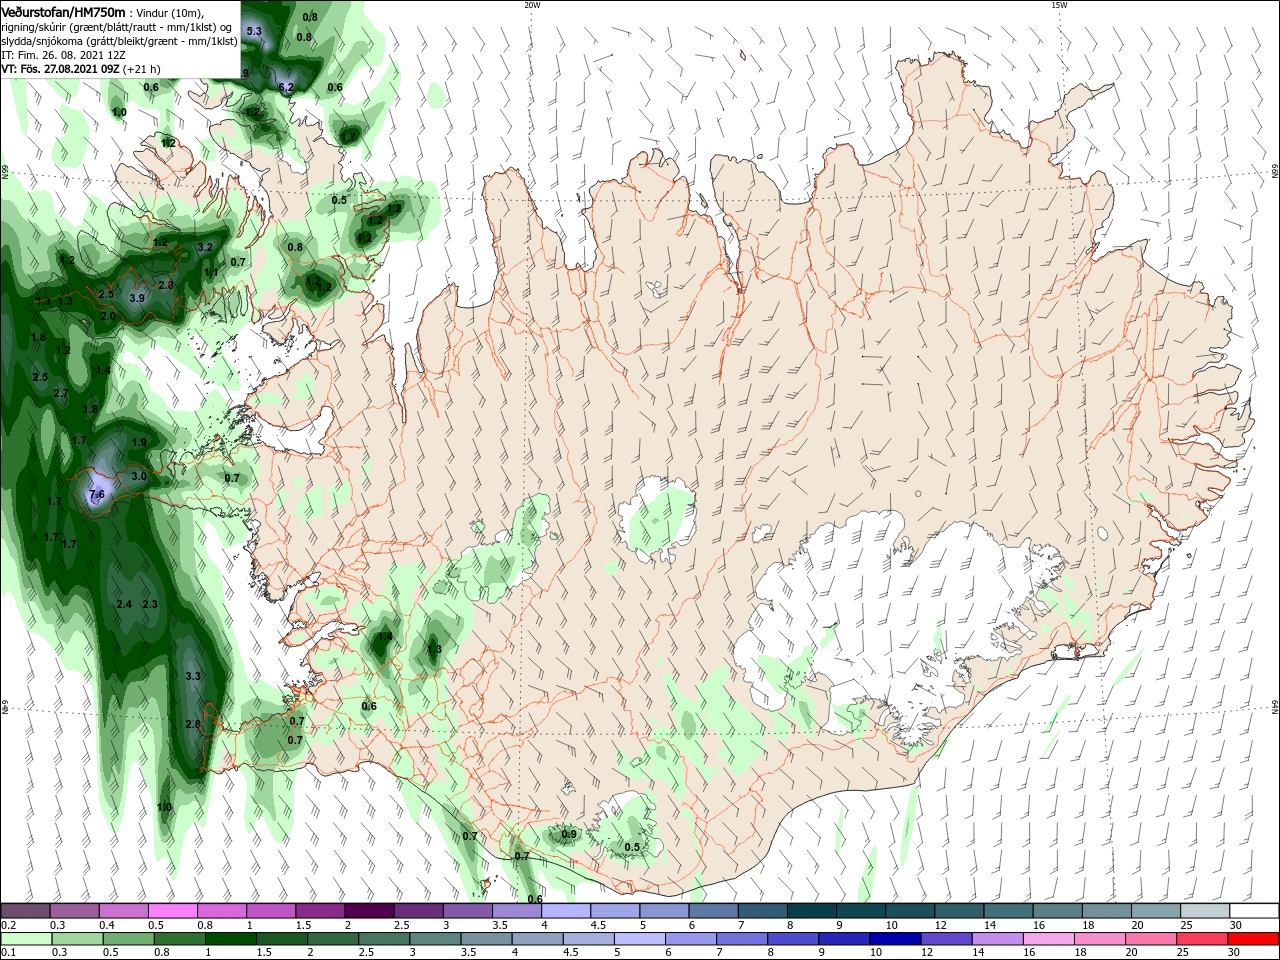Screen dimensions: 1280x960
Task: Click the 3.9 precipitation value
Action: coord(138,299)
